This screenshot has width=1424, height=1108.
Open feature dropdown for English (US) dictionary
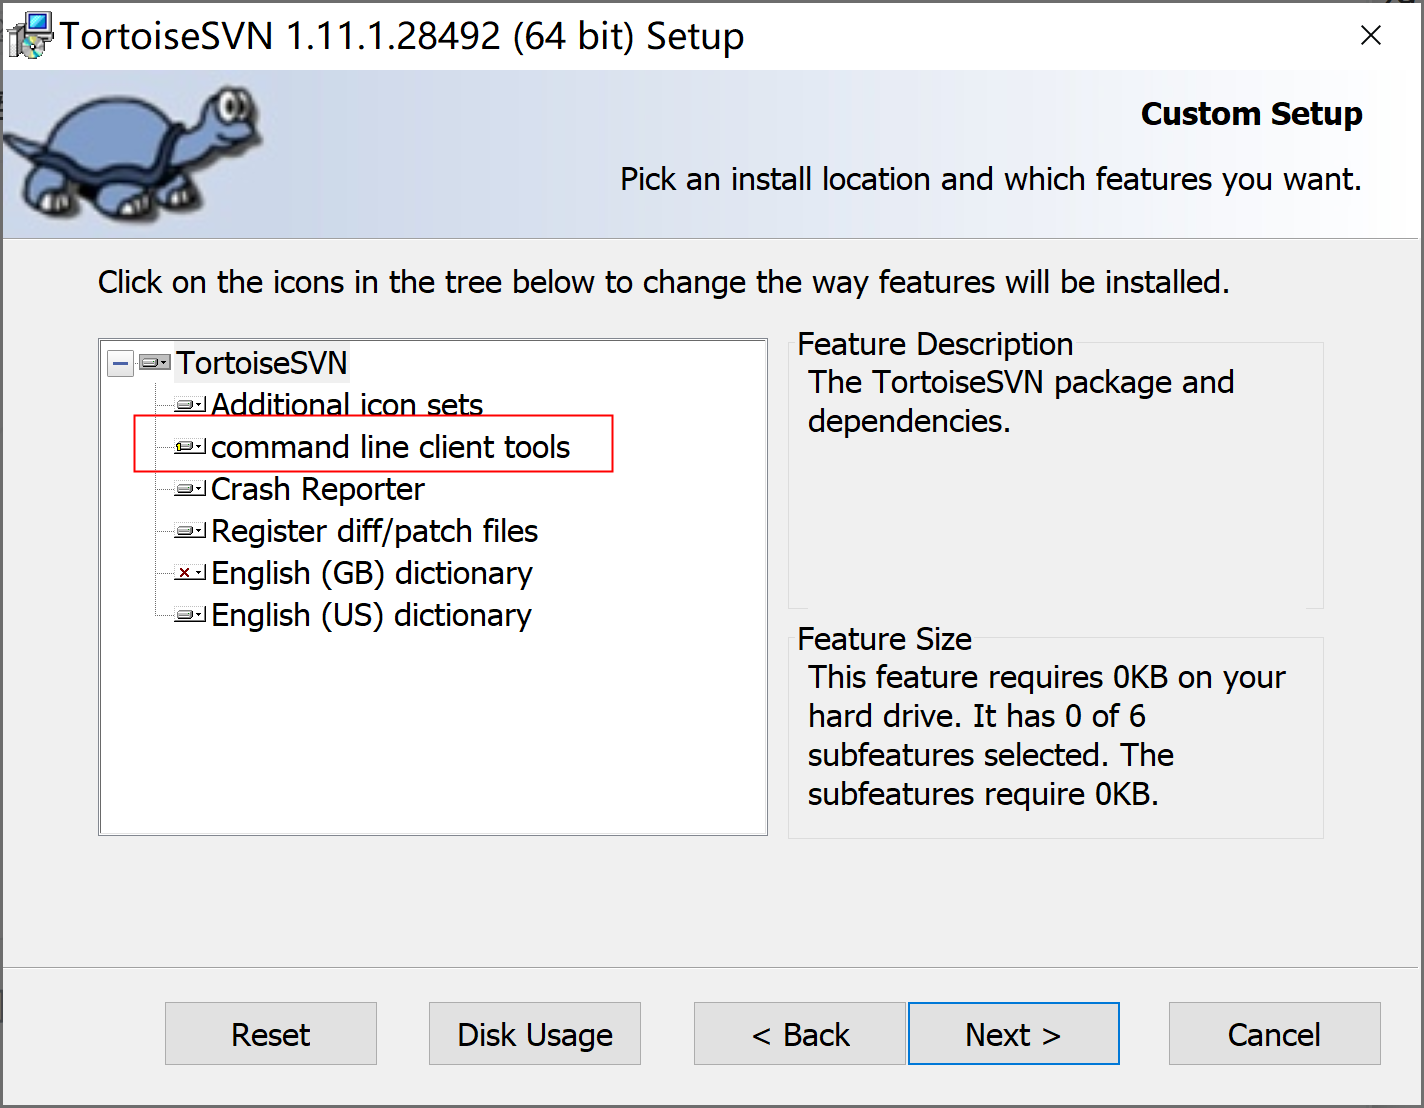pyautogui.click(x=190, y=615)
